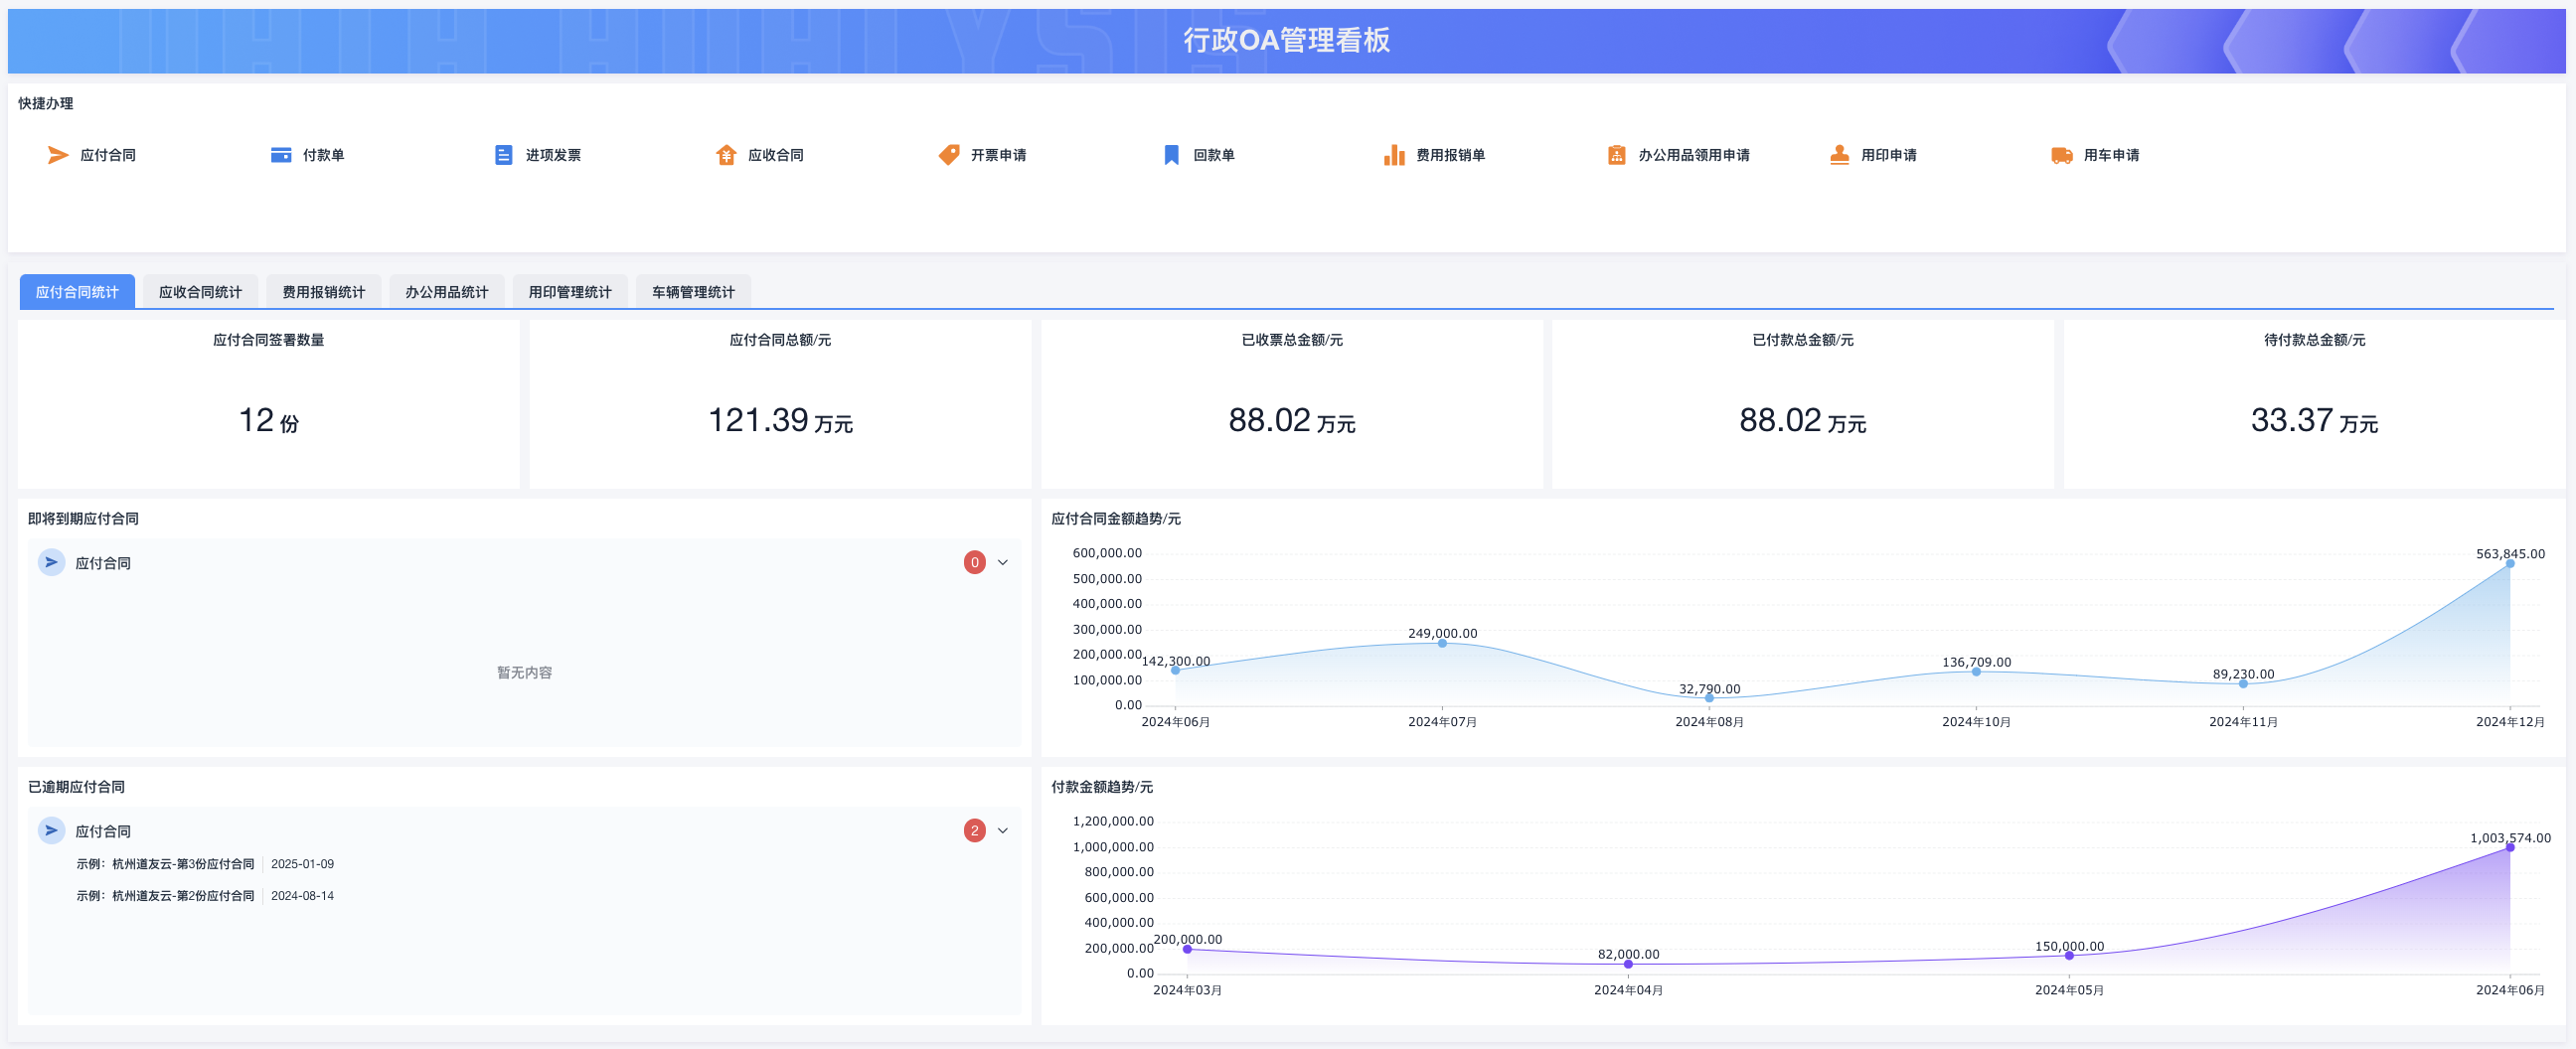Open the 用车申请 truck icon
The width and height of the screenshot is (2576, 1049).
pos(2061,155)
